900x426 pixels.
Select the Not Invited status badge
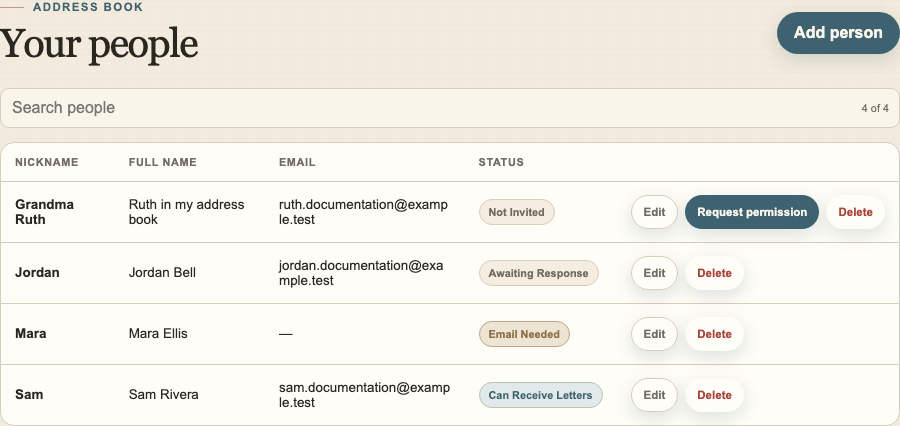click(517, 212)
